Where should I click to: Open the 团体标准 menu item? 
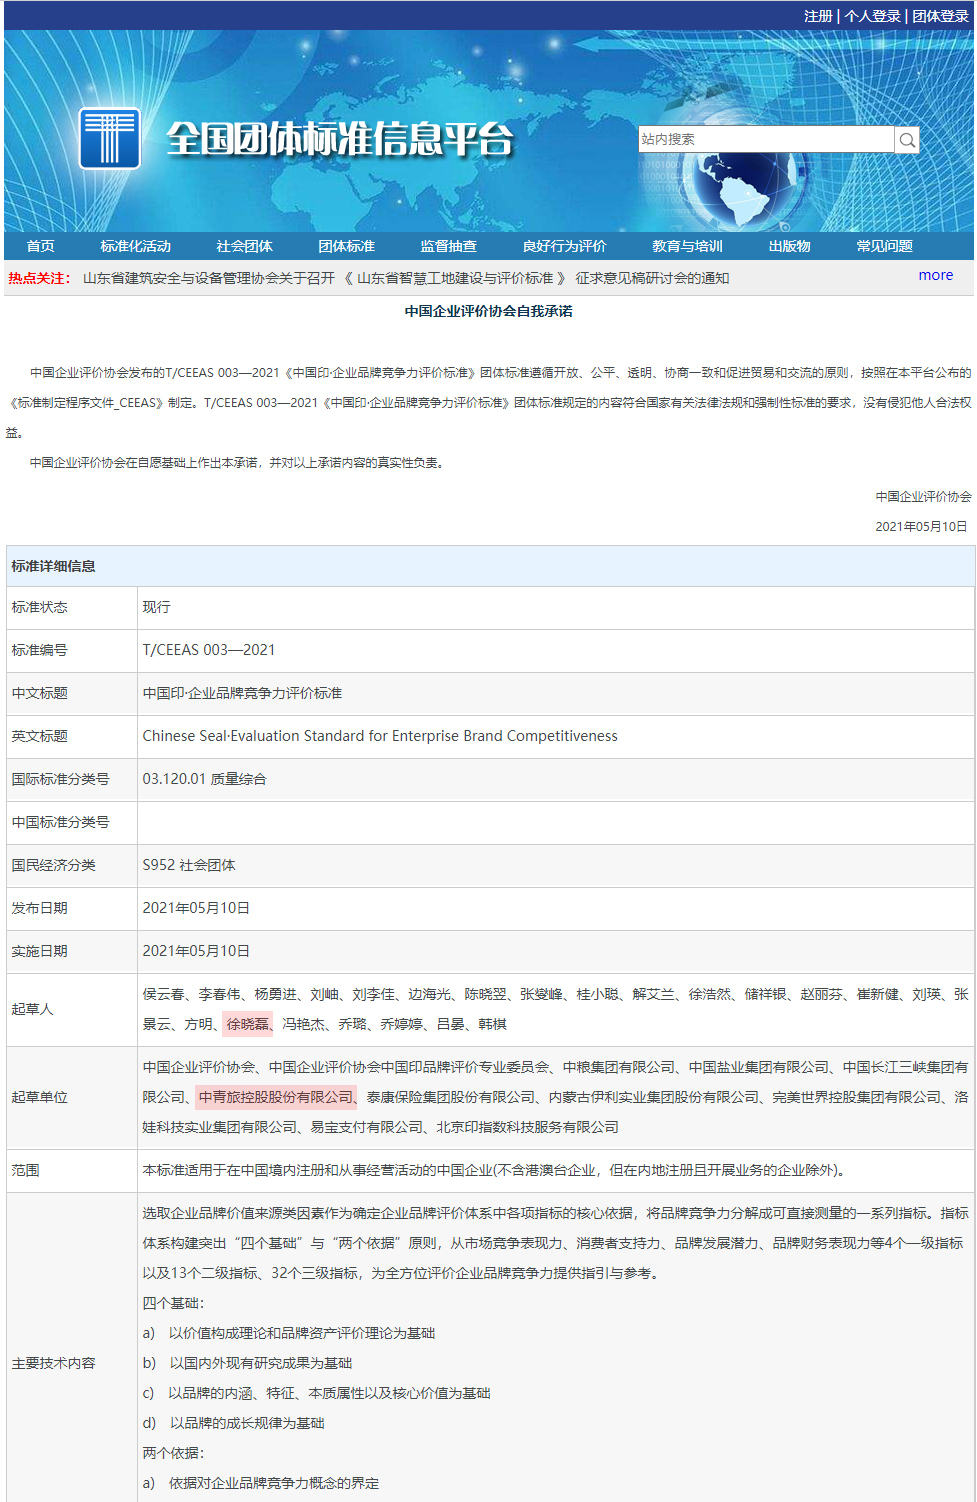pyautogui.click(x=347, y=246)
